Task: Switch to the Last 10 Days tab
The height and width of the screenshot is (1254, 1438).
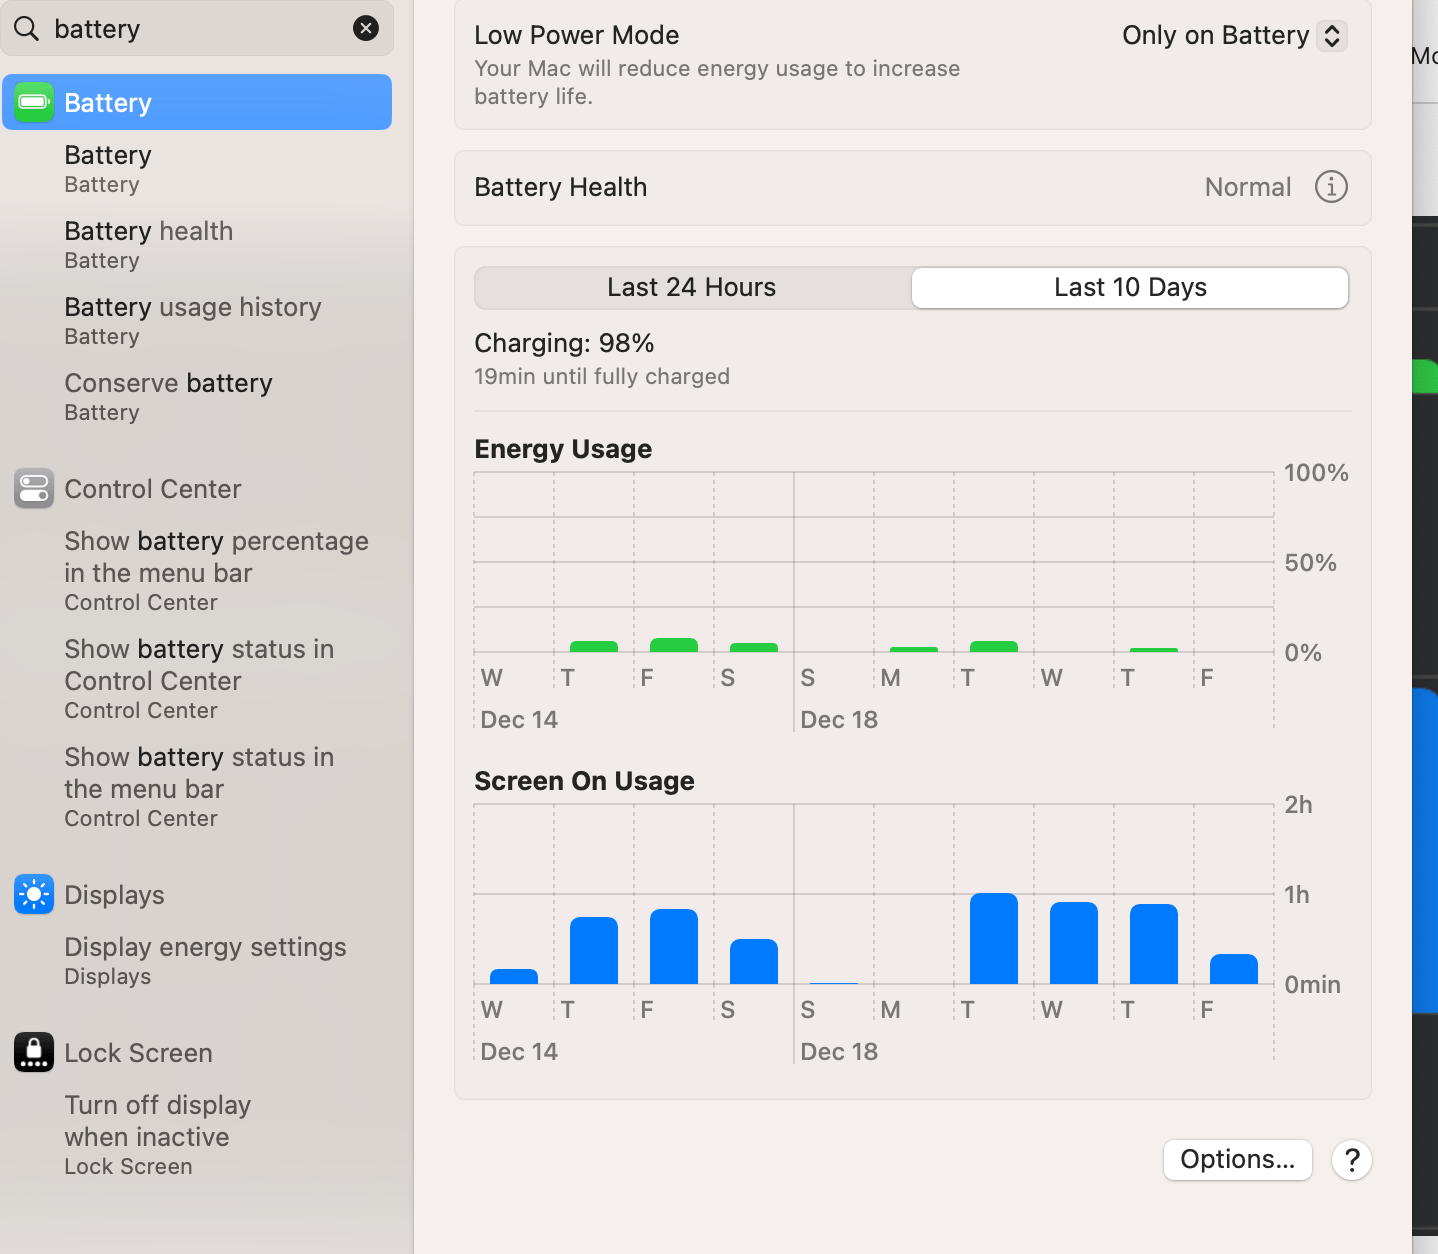Action: [x=1130, y=287]
